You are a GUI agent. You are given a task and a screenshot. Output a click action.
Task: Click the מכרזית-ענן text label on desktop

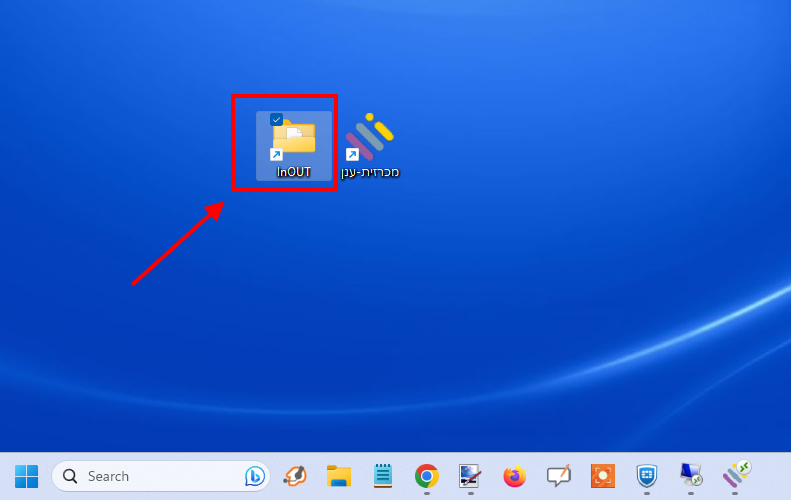[371, 172]
